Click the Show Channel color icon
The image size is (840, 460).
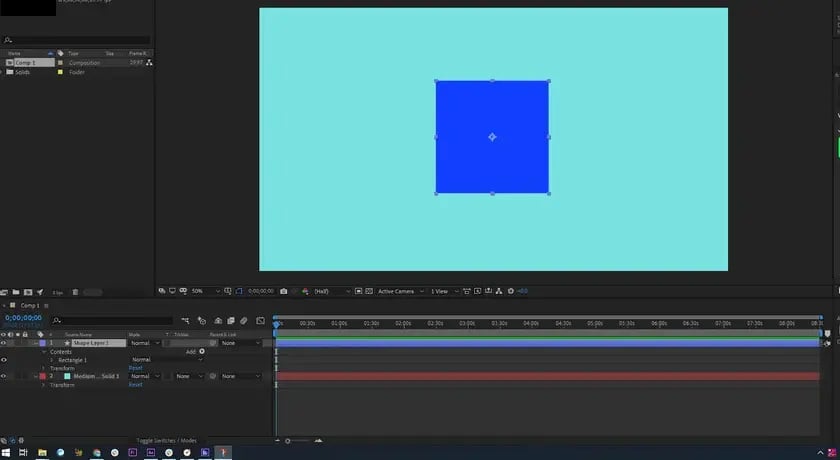[x=306, y=291]
